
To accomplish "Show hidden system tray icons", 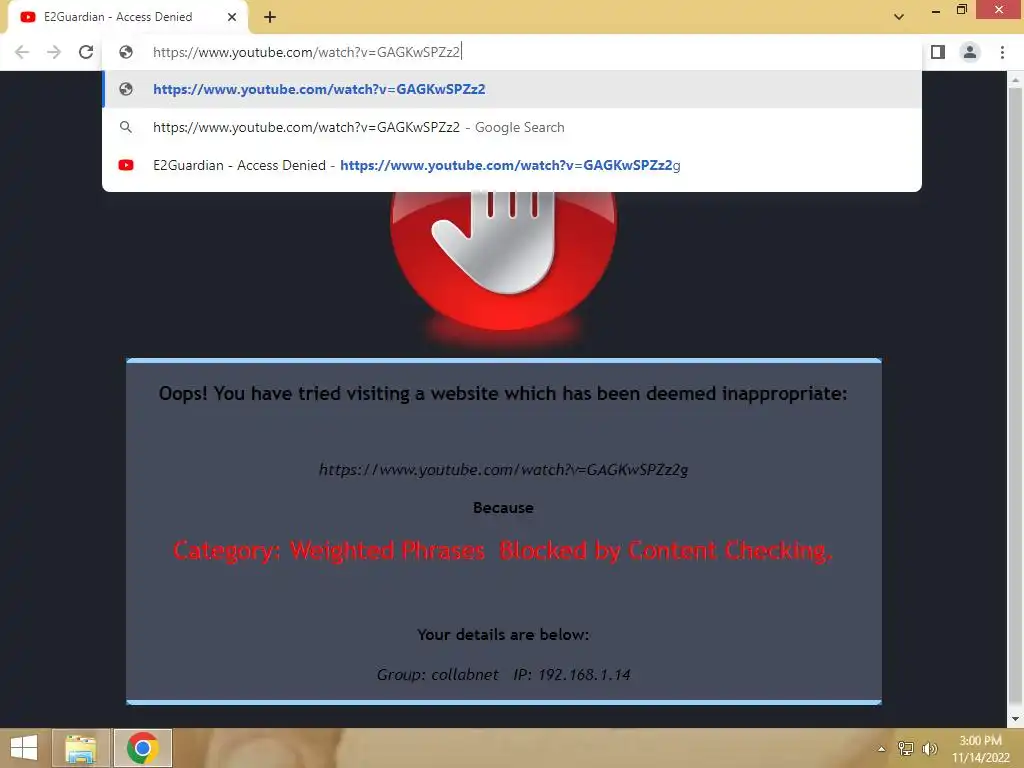I will coord(881,749).
